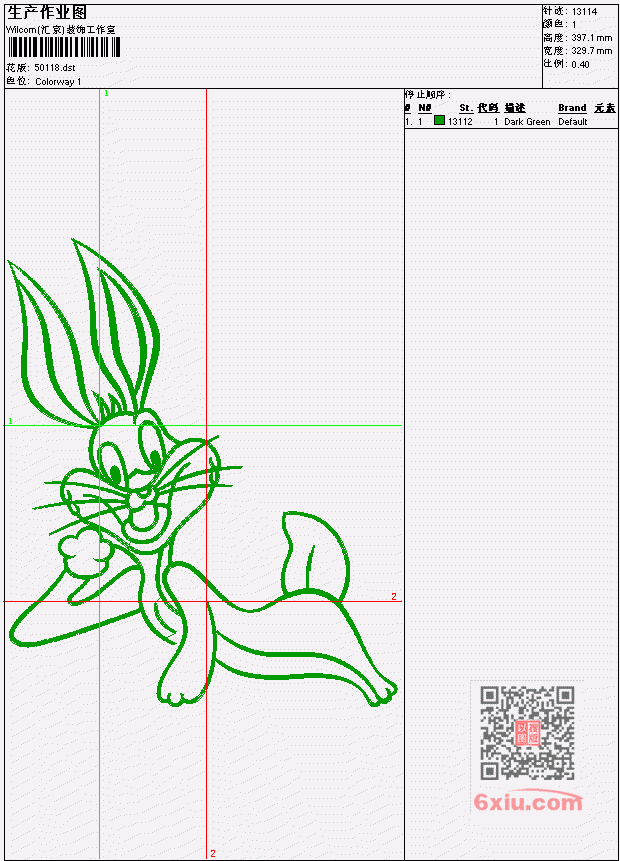The image size is (620, 861).
Task: Click the Wilcom(汇京) studio name text
Action: pos(60,30)
